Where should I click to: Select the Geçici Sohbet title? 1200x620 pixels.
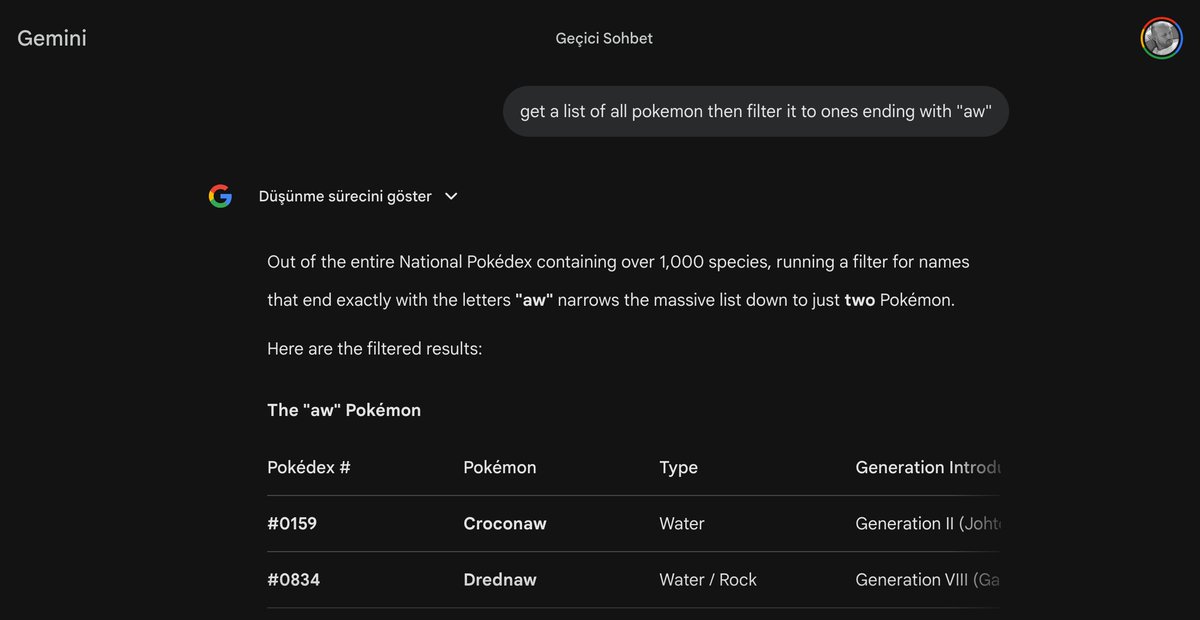604,39
